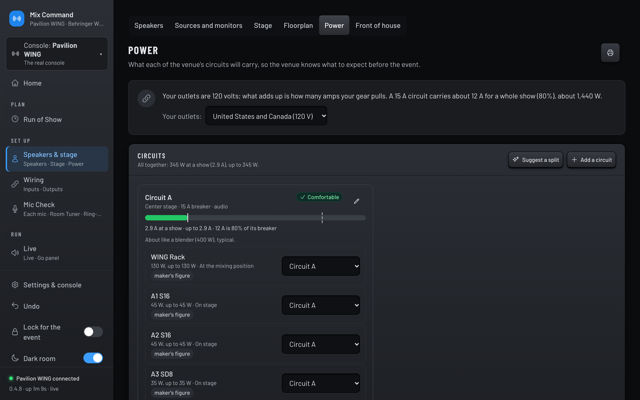Click the POWER page heading
This screenshot has height=400, width=640.
[143, 51]
